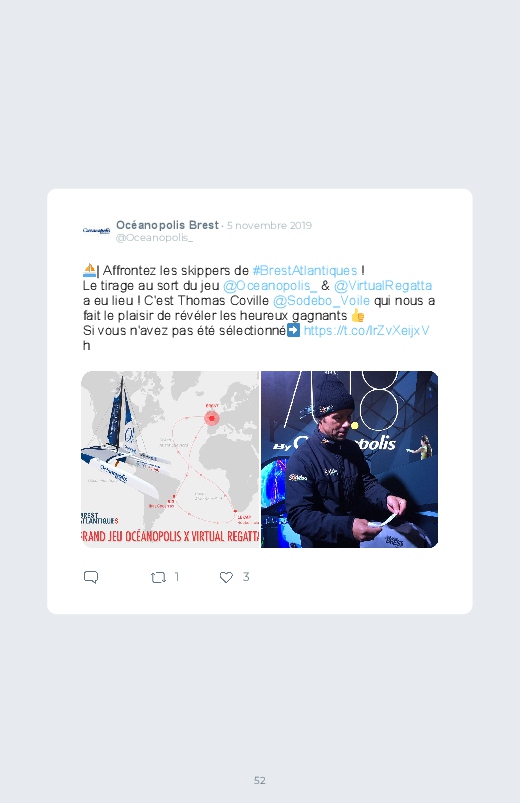
Task: Open the @Oceanopolis_ mention in tweet text
Action: (x=270, y=285)
